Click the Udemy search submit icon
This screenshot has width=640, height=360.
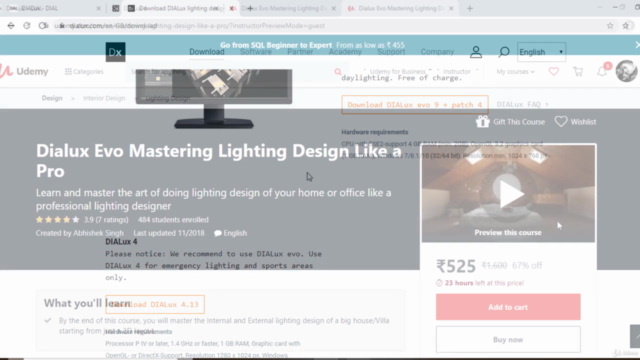click(x=338, y=72)
